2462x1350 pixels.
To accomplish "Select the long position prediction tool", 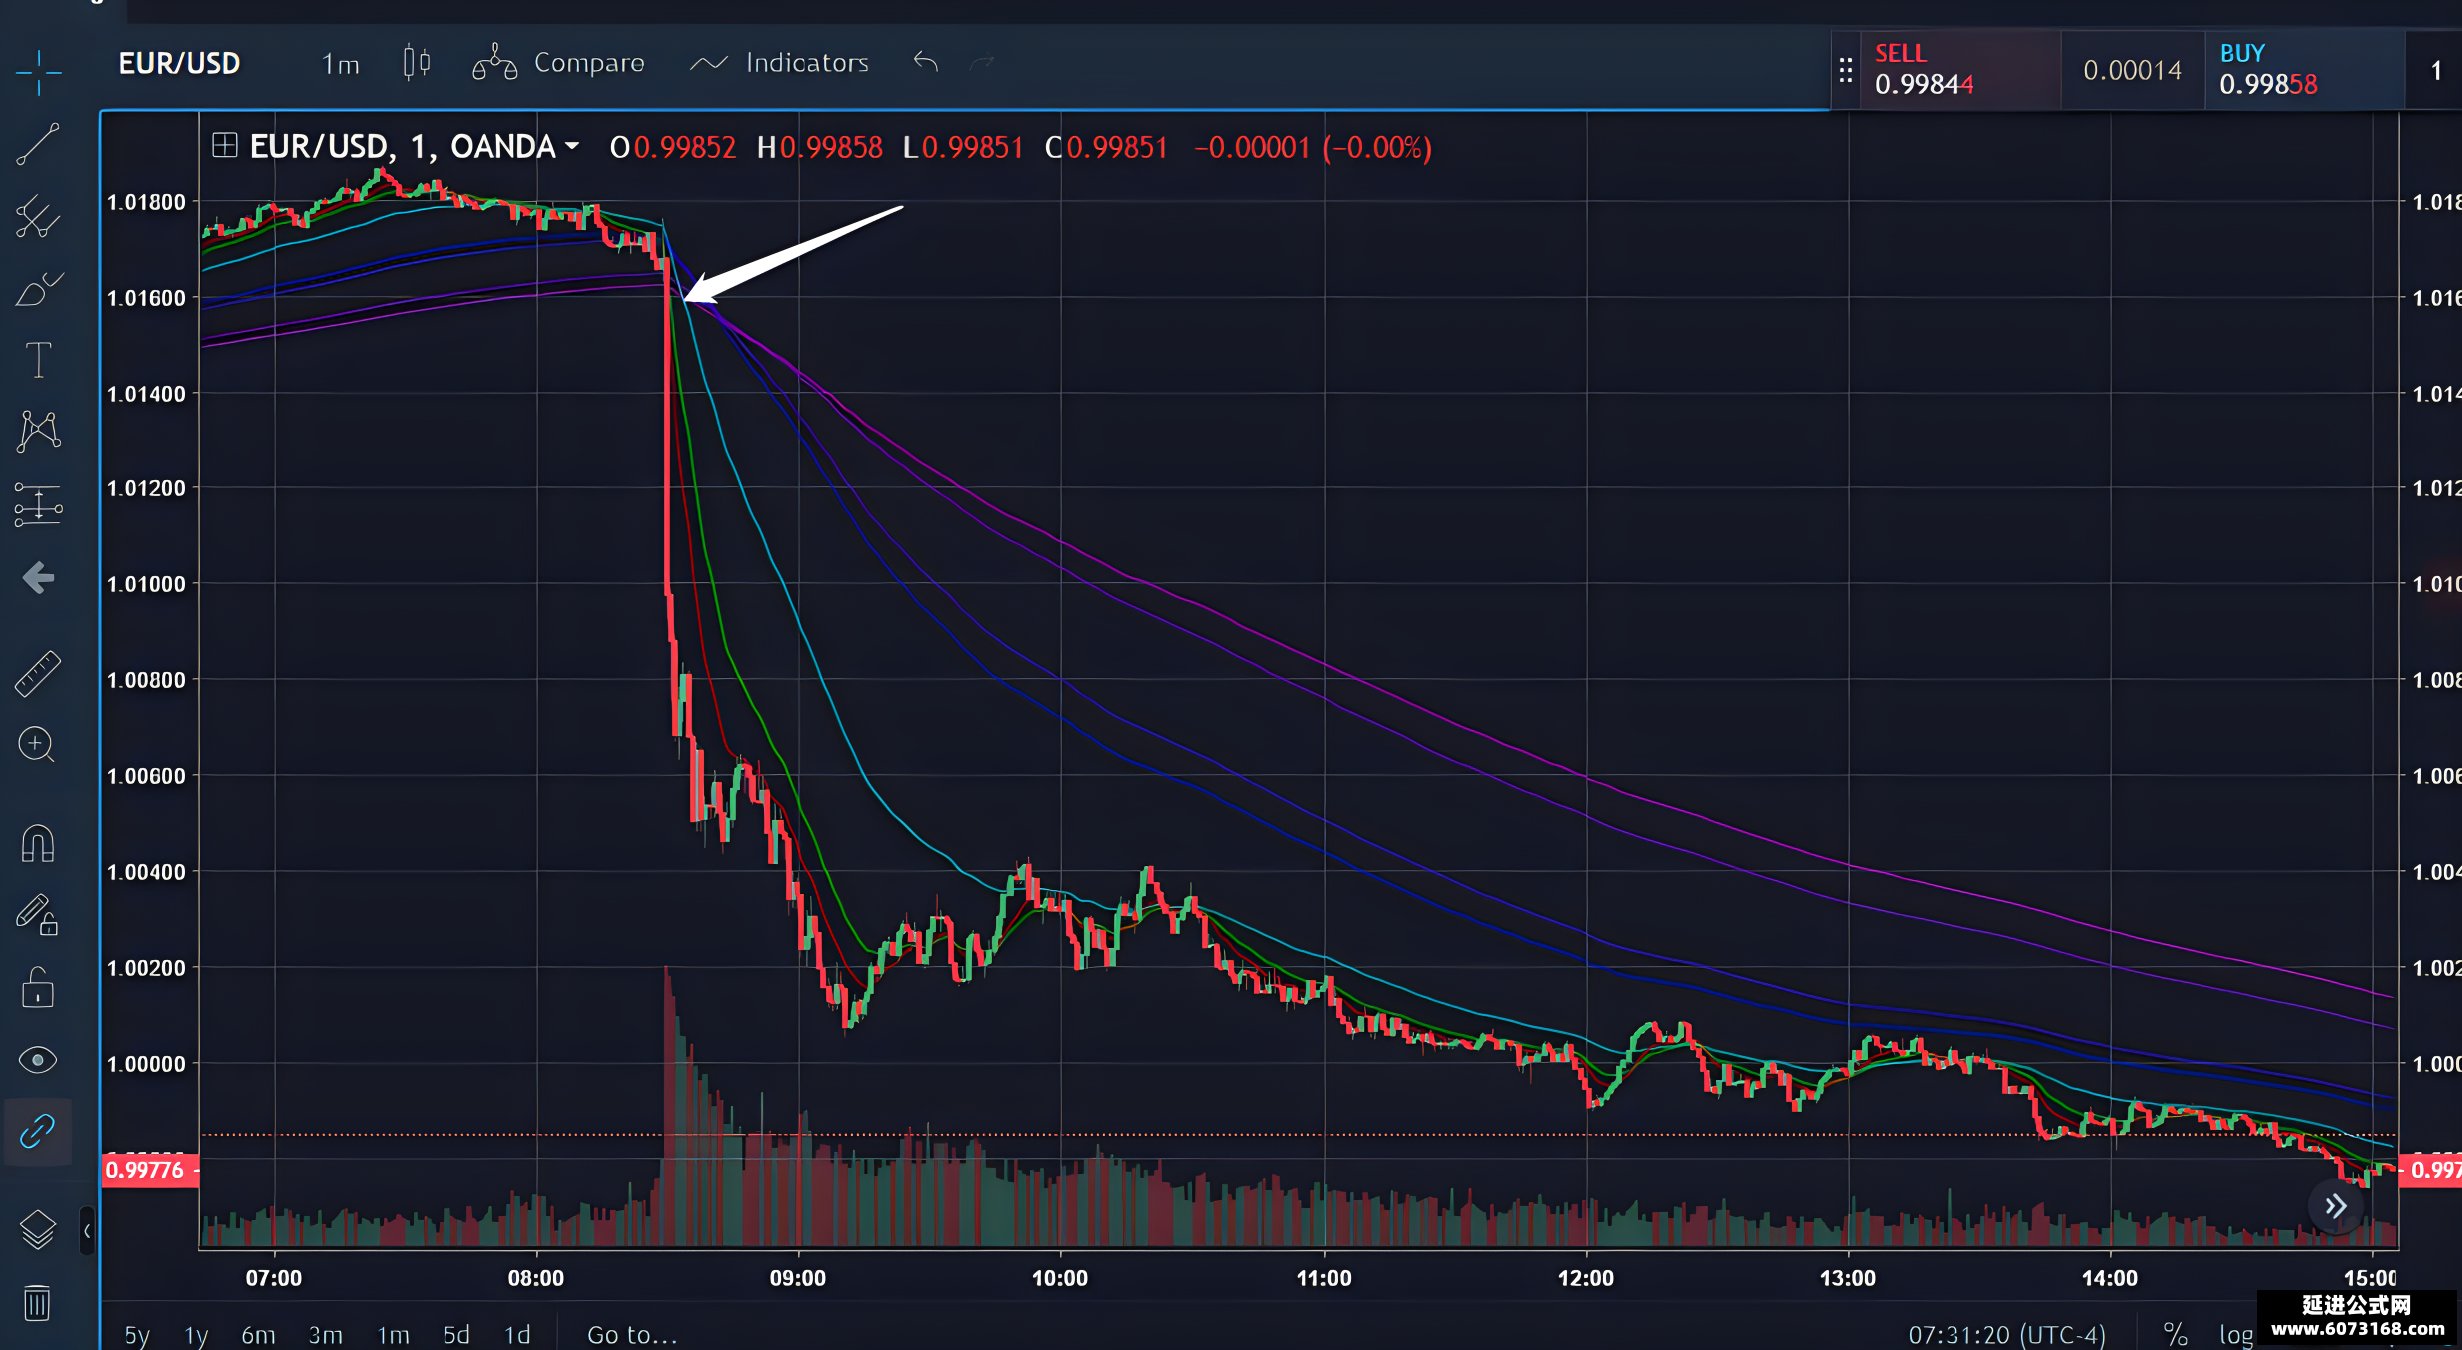I will coord(38,505).
